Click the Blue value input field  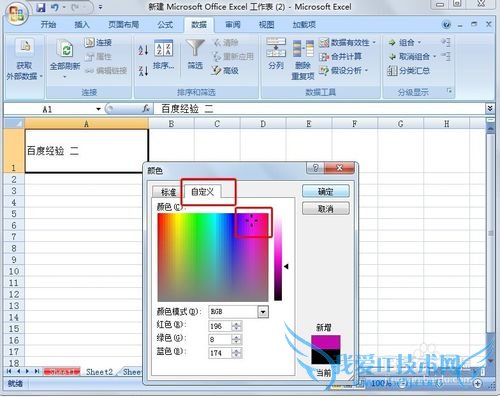(220, 353)
